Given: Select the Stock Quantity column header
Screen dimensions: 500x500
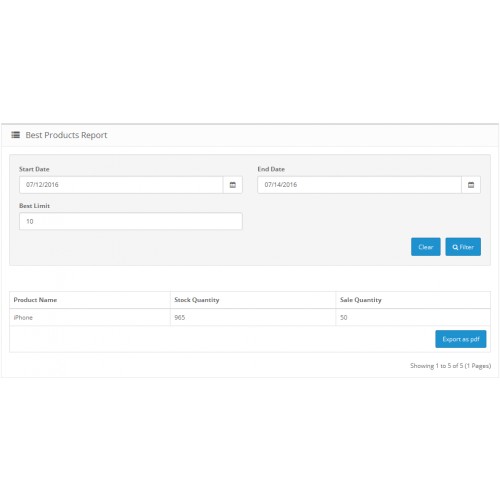Looking at the screenshot, I should (x=197, y=300).
